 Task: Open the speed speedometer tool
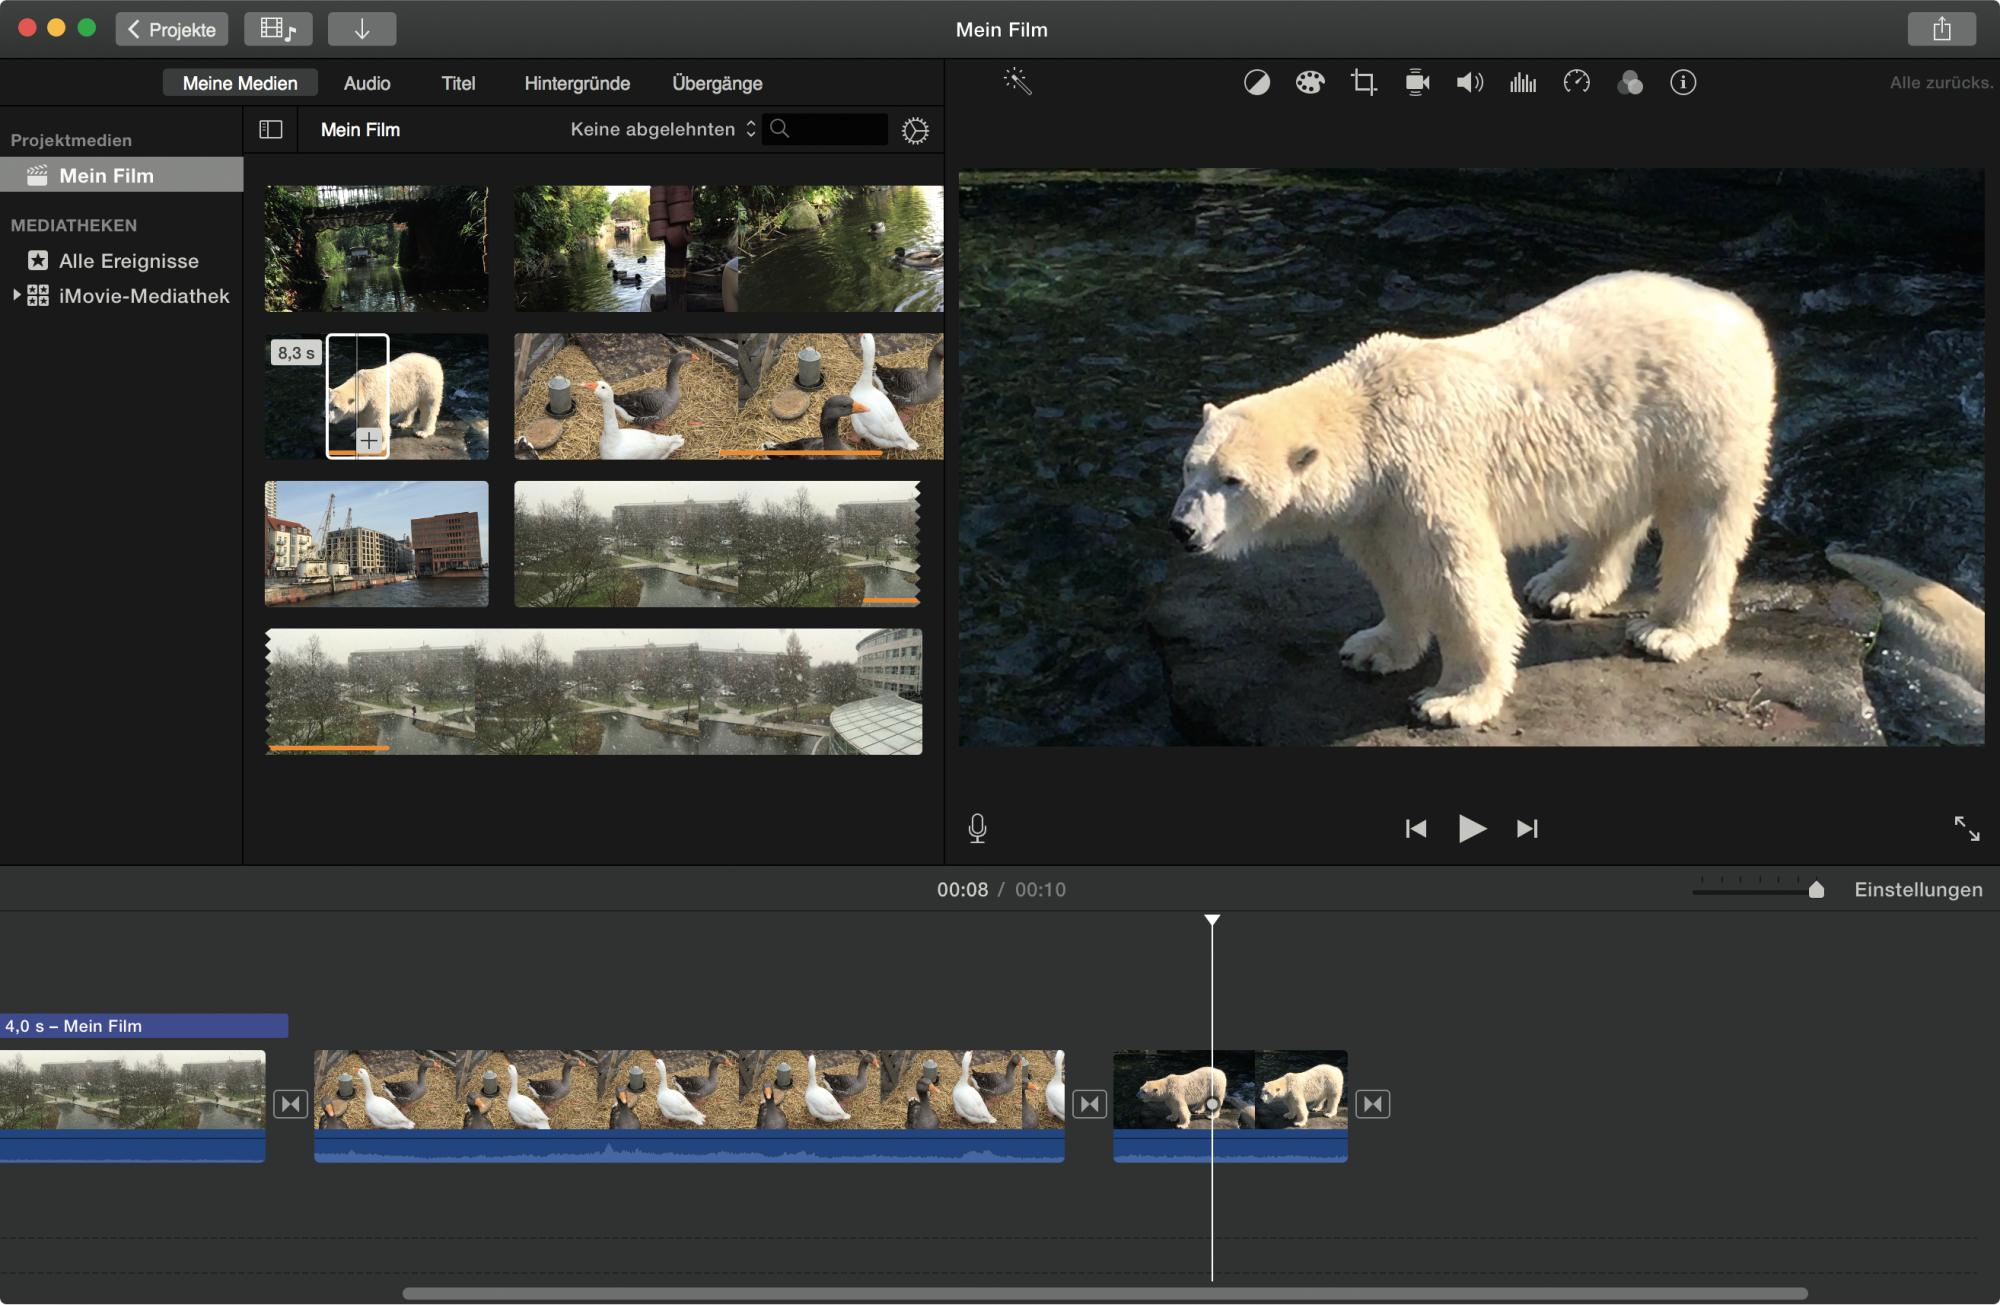(x=1576, y=83)
